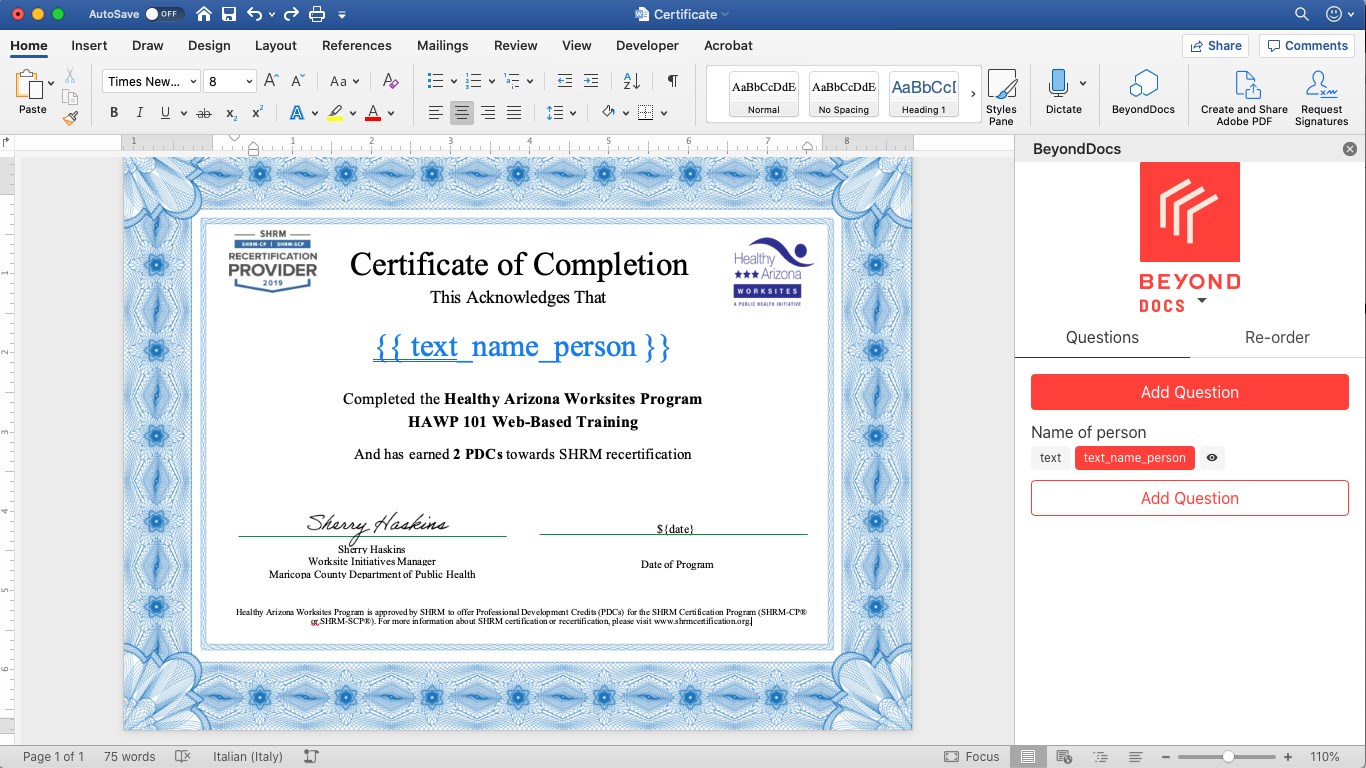Open the BeyondDocs add-in from the ribbon
Viewport: 1366px width, 768px height.
pyautogui.click(x=1143, y=94)
